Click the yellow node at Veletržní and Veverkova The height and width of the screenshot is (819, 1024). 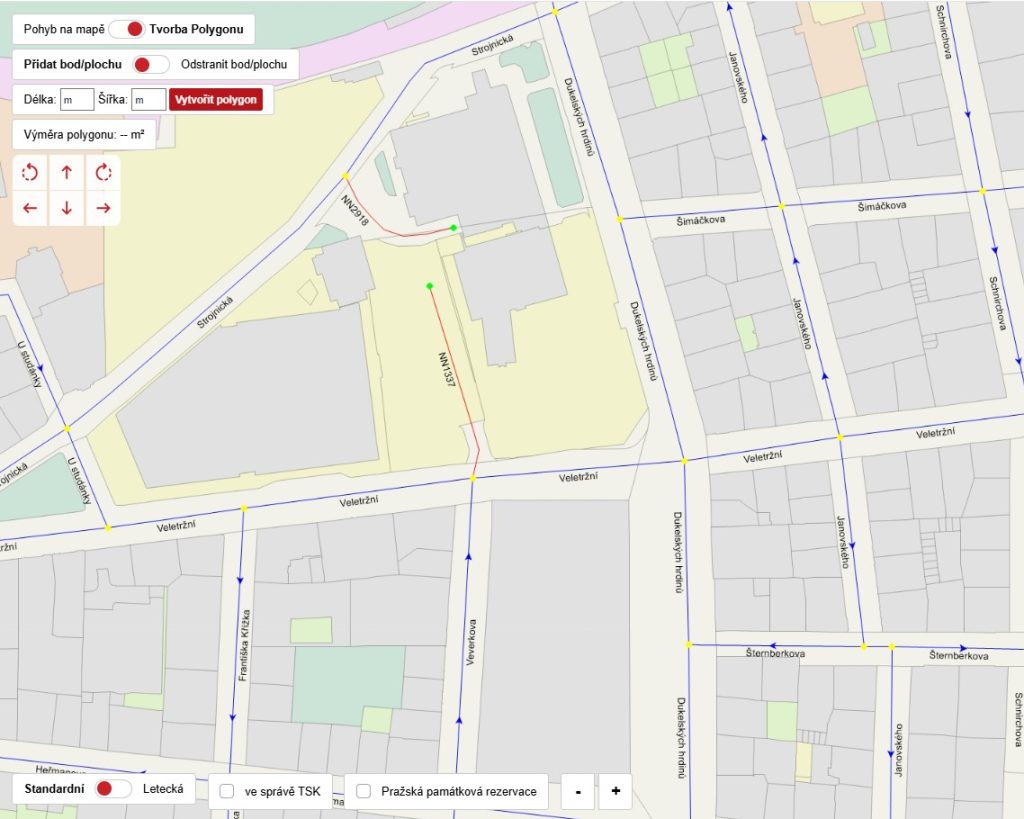point(472,479)
